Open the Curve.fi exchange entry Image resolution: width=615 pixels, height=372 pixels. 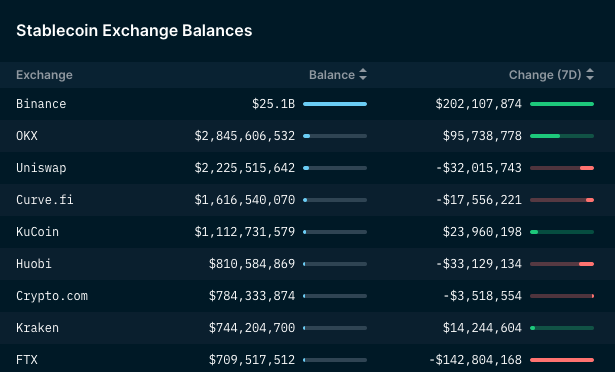click(45, 200)
